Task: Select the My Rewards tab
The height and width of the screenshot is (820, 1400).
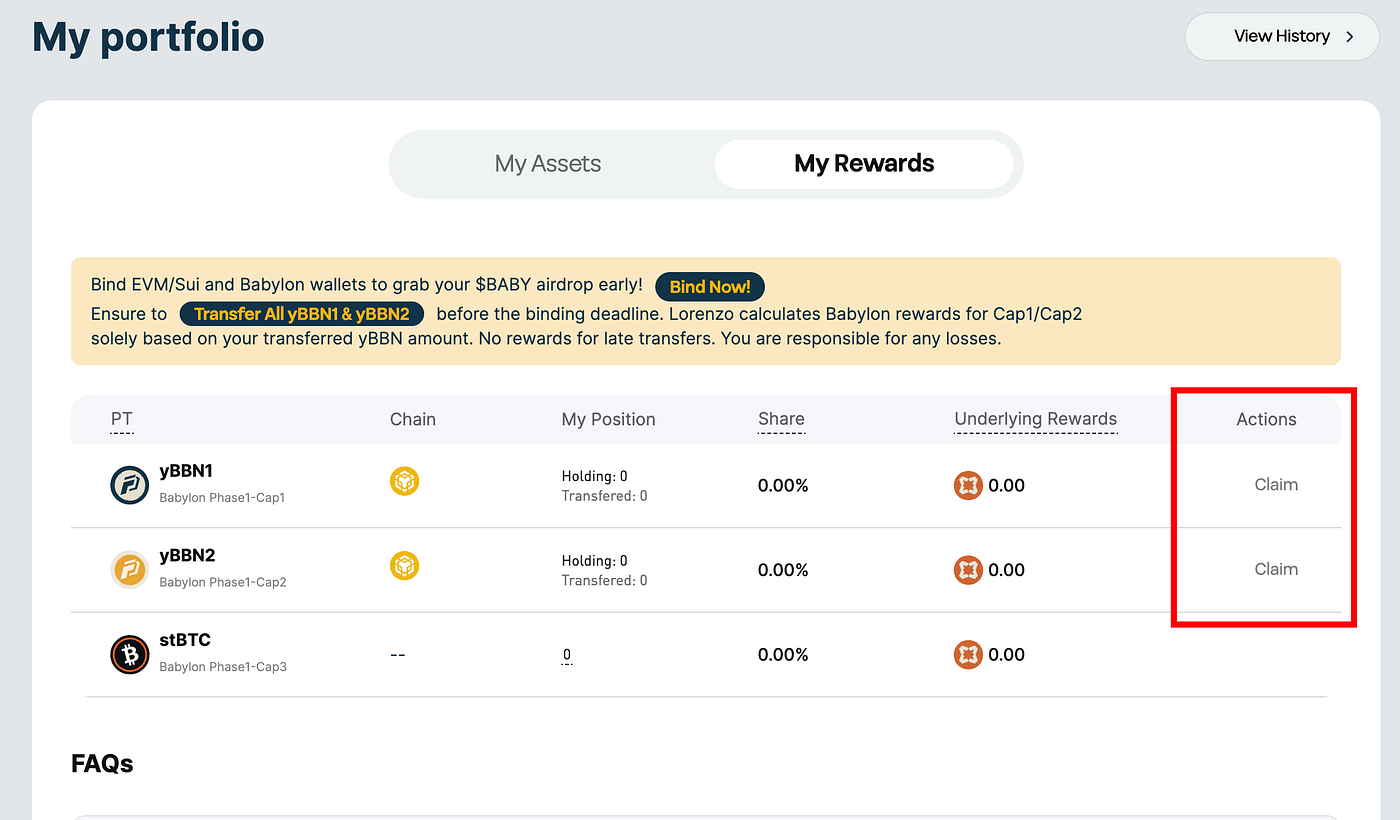Action: tap(864, 164)
